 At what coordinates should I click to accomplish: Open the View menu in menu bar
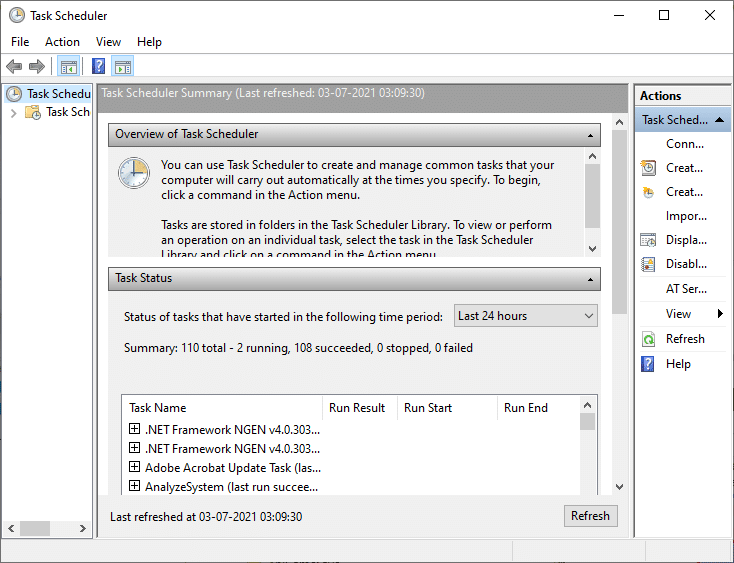tap(108, 42)
